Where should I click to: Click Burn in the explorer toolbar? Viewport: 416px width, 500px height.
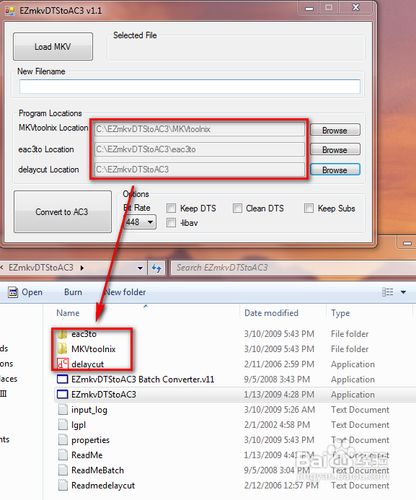pos(73,292)
